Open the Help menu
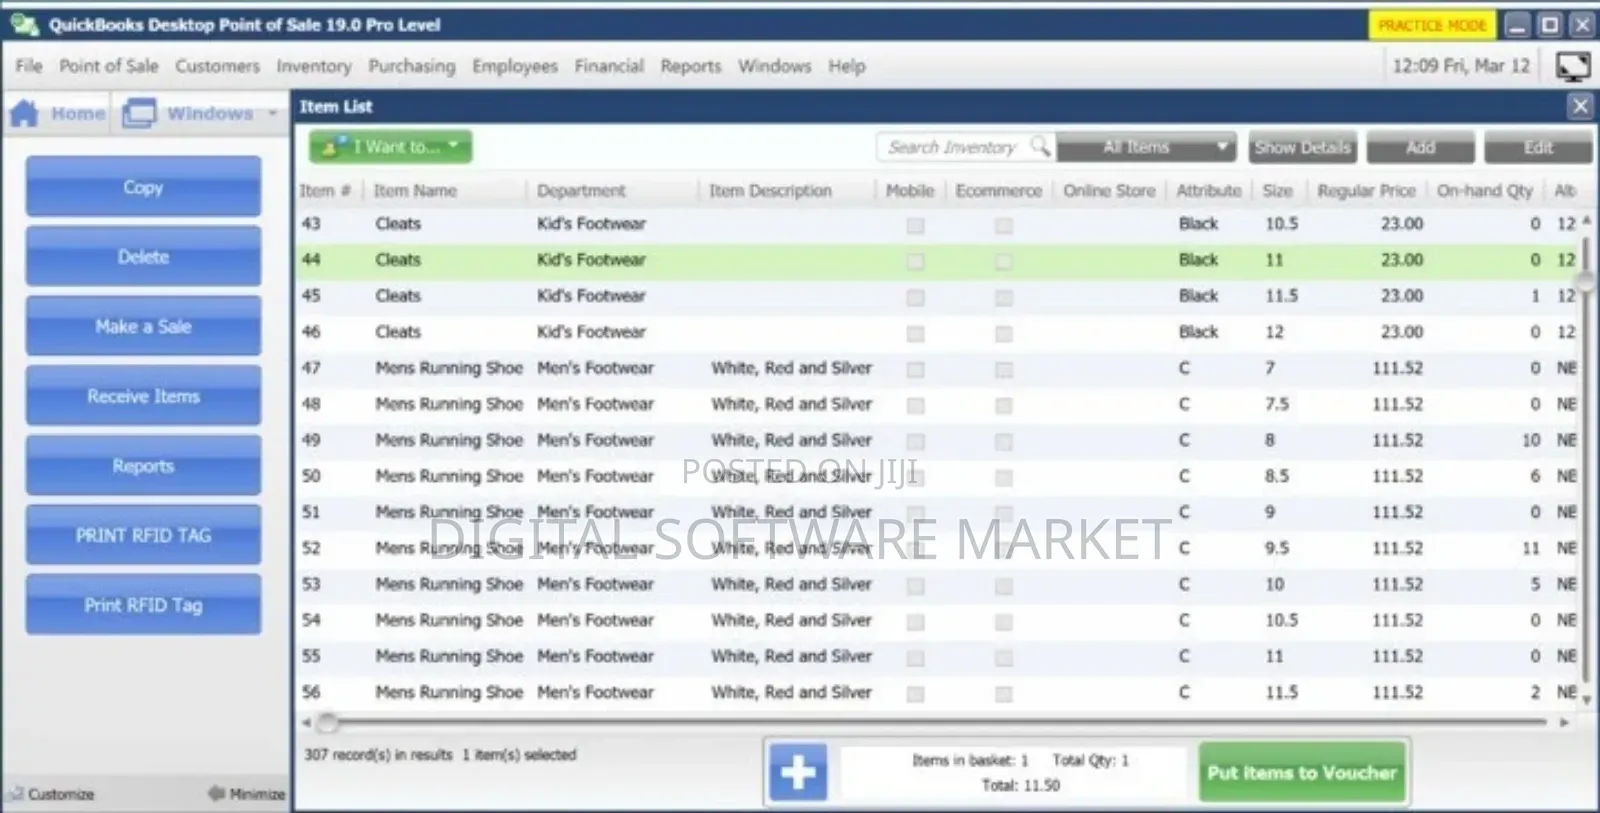Screen dimensions: 1600x813 pos(846,66)
